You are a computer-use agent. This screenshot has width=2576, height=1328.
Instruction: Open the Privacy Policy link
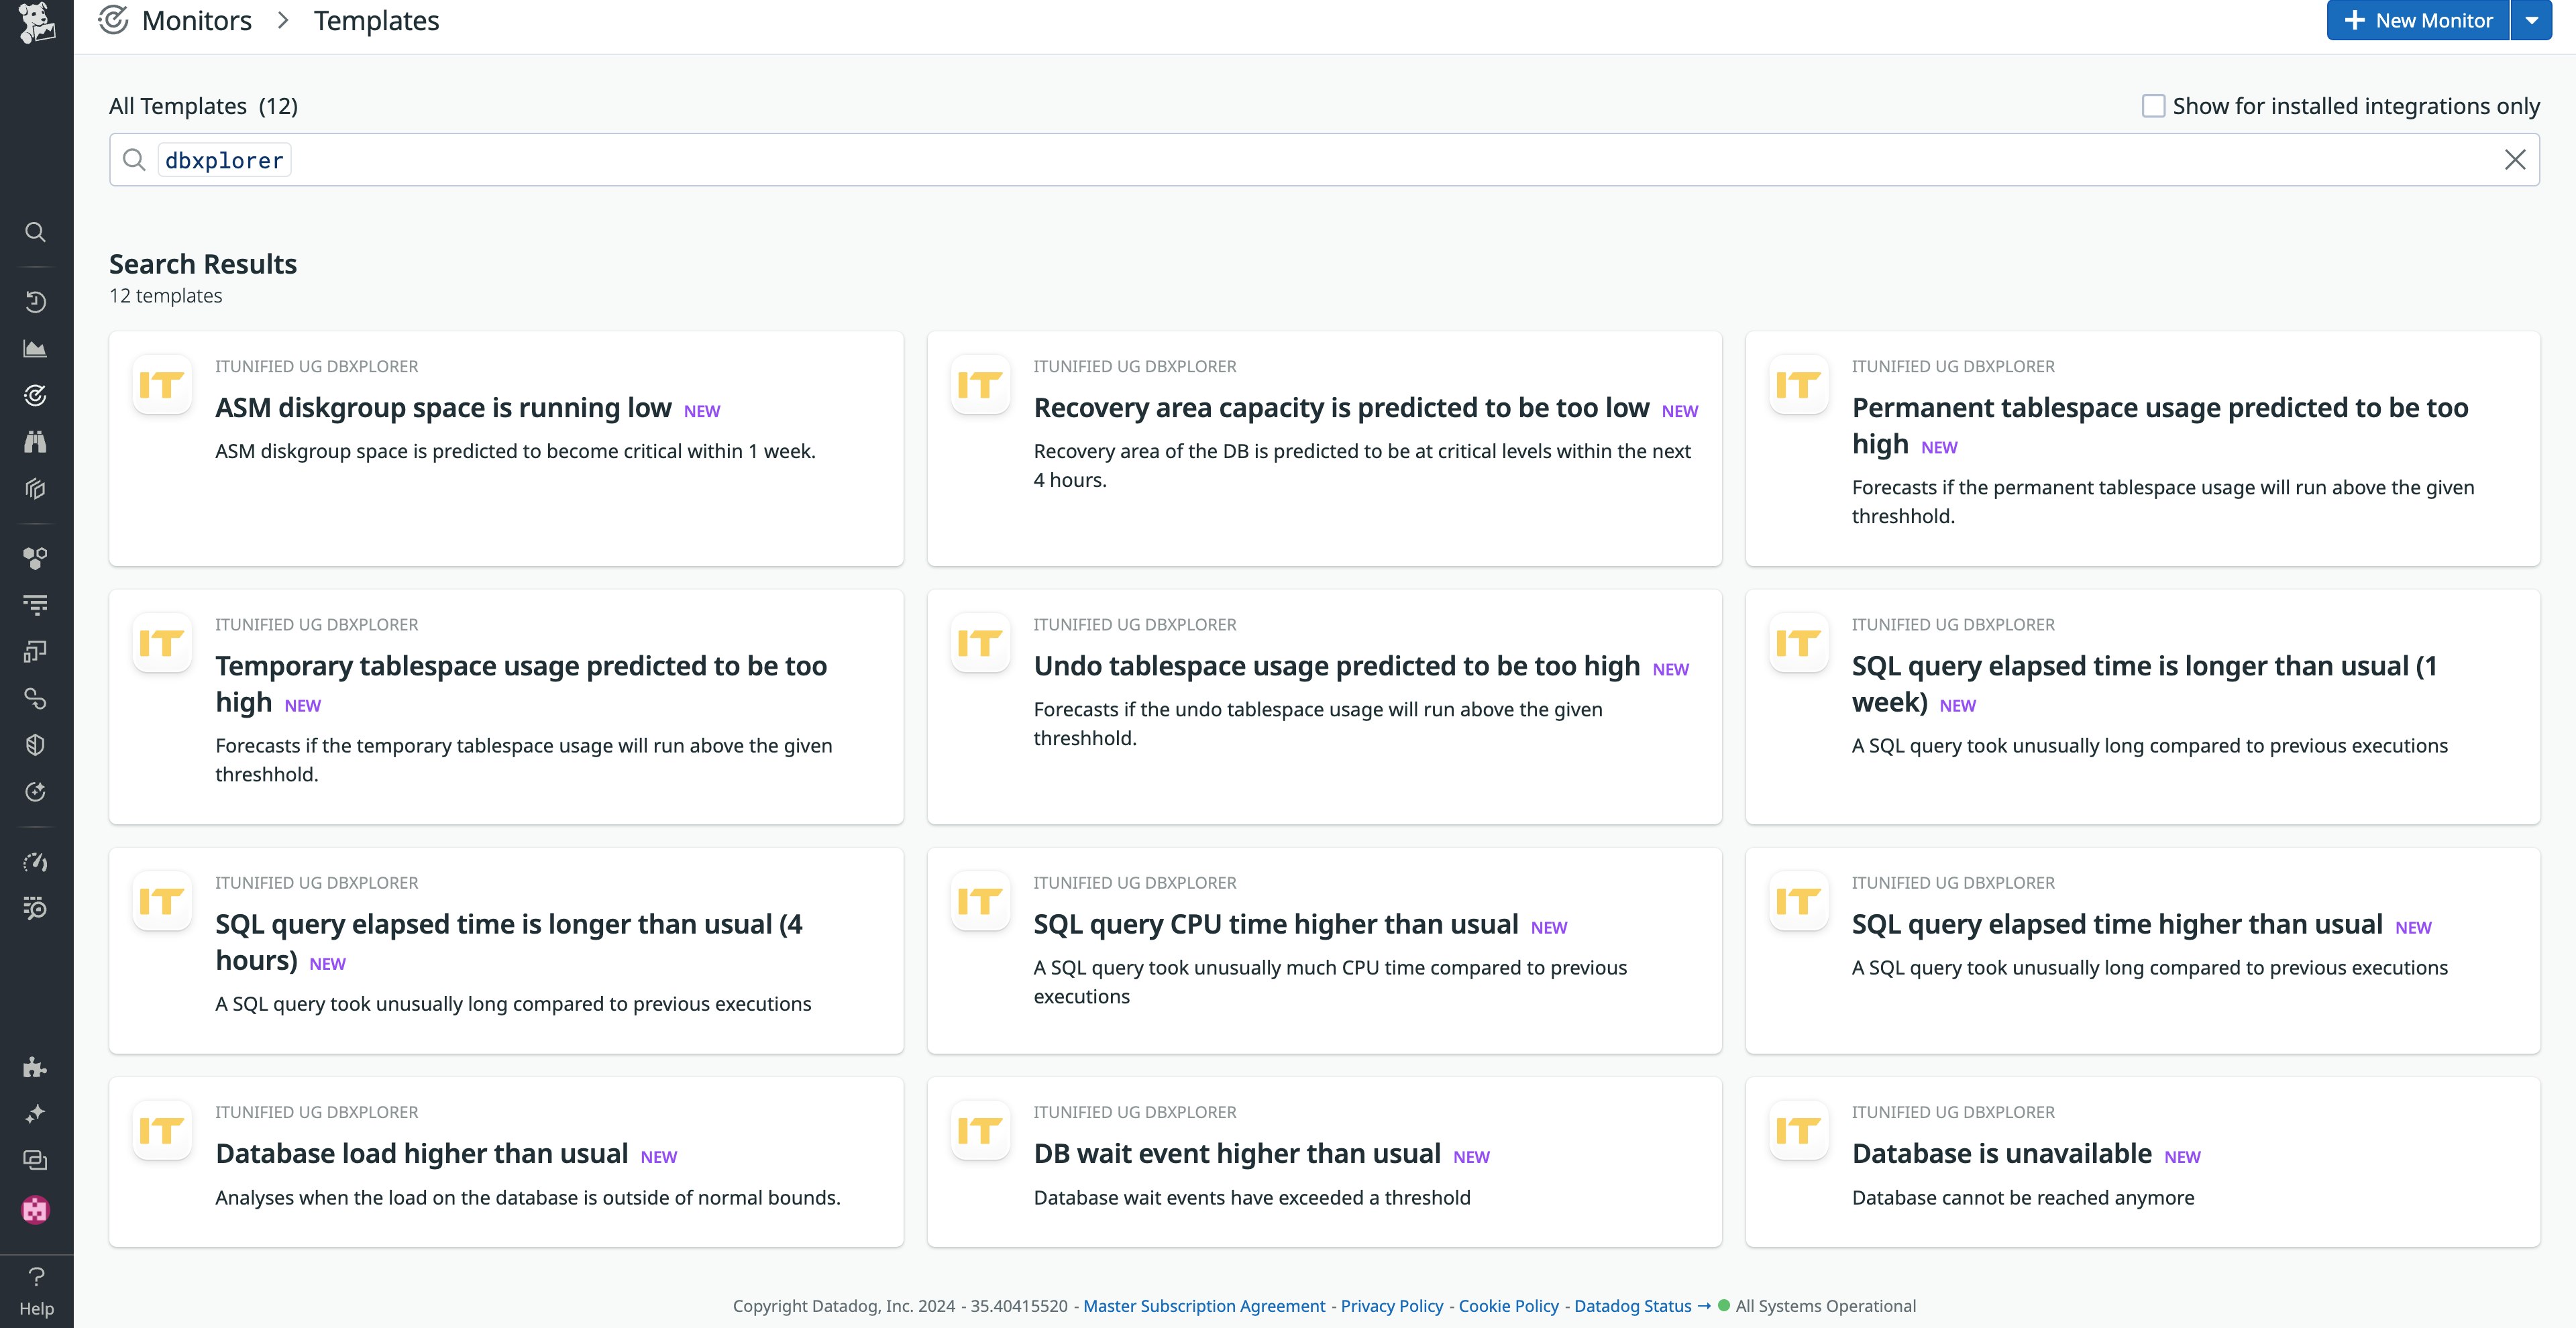[x=1391, y=1305]
